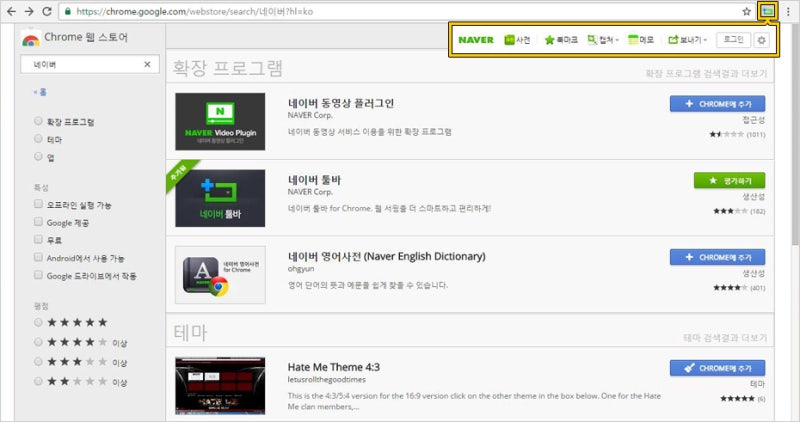Select the 확장 프로그램 radio filter
This screenshot has height=422, width=800.
point(38,121)
